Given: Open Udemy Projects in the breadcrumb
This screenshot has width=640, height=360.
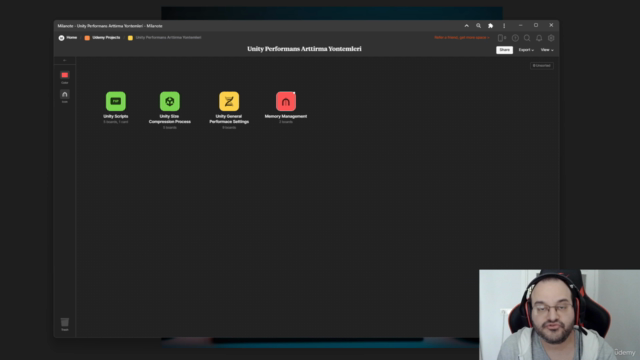Looking at the screenshot, I should pyautogui.click(x=106, y=38).
